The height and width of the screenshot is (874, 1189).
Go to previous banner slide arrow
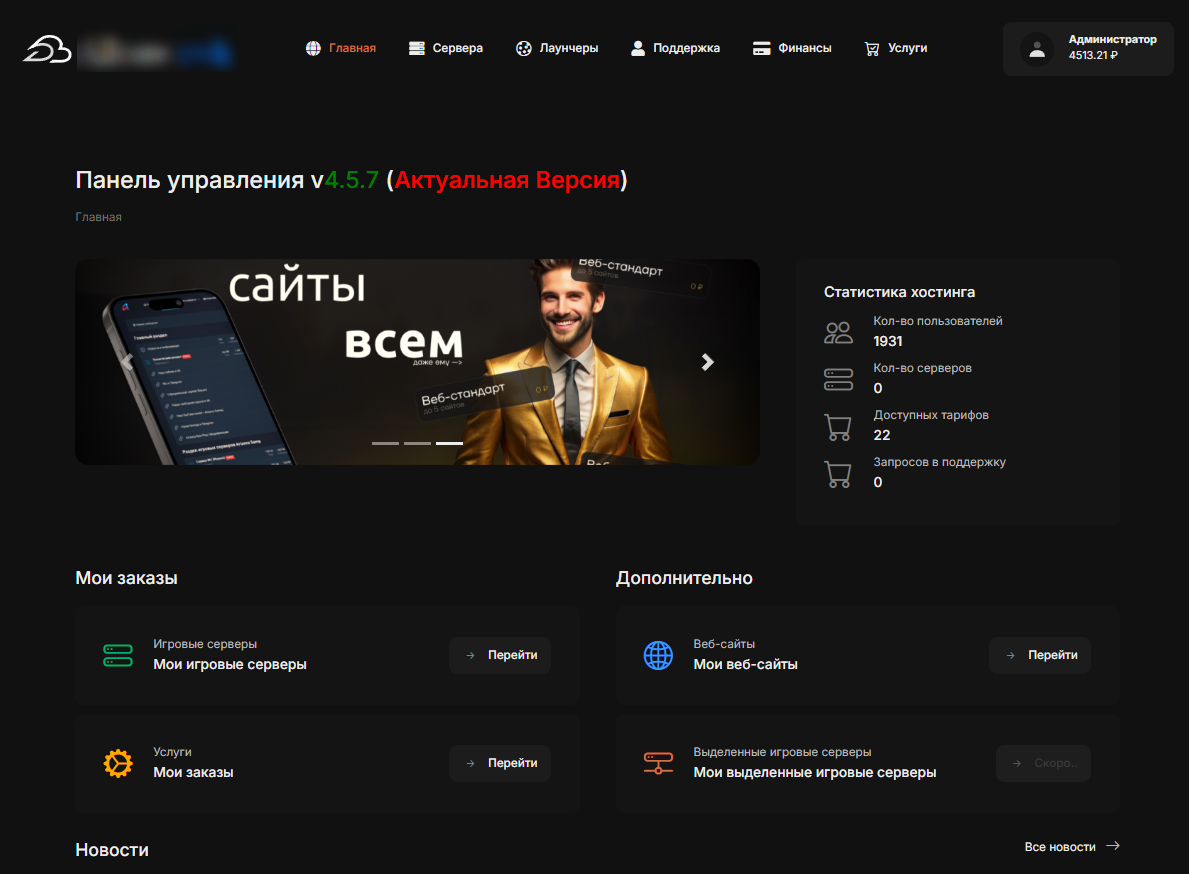tap(127, 362)
